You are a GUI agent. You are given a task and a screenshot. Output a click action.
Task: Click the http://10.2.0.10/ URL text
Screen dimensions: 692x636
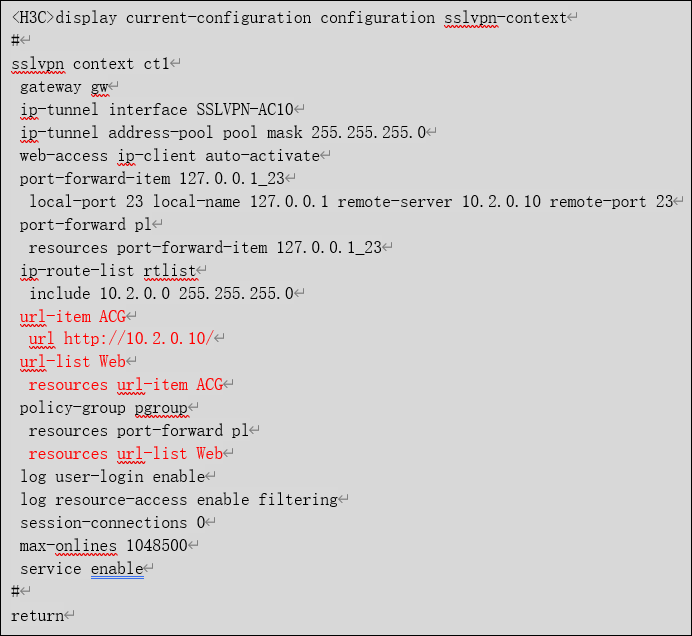(x=138, y=339)
